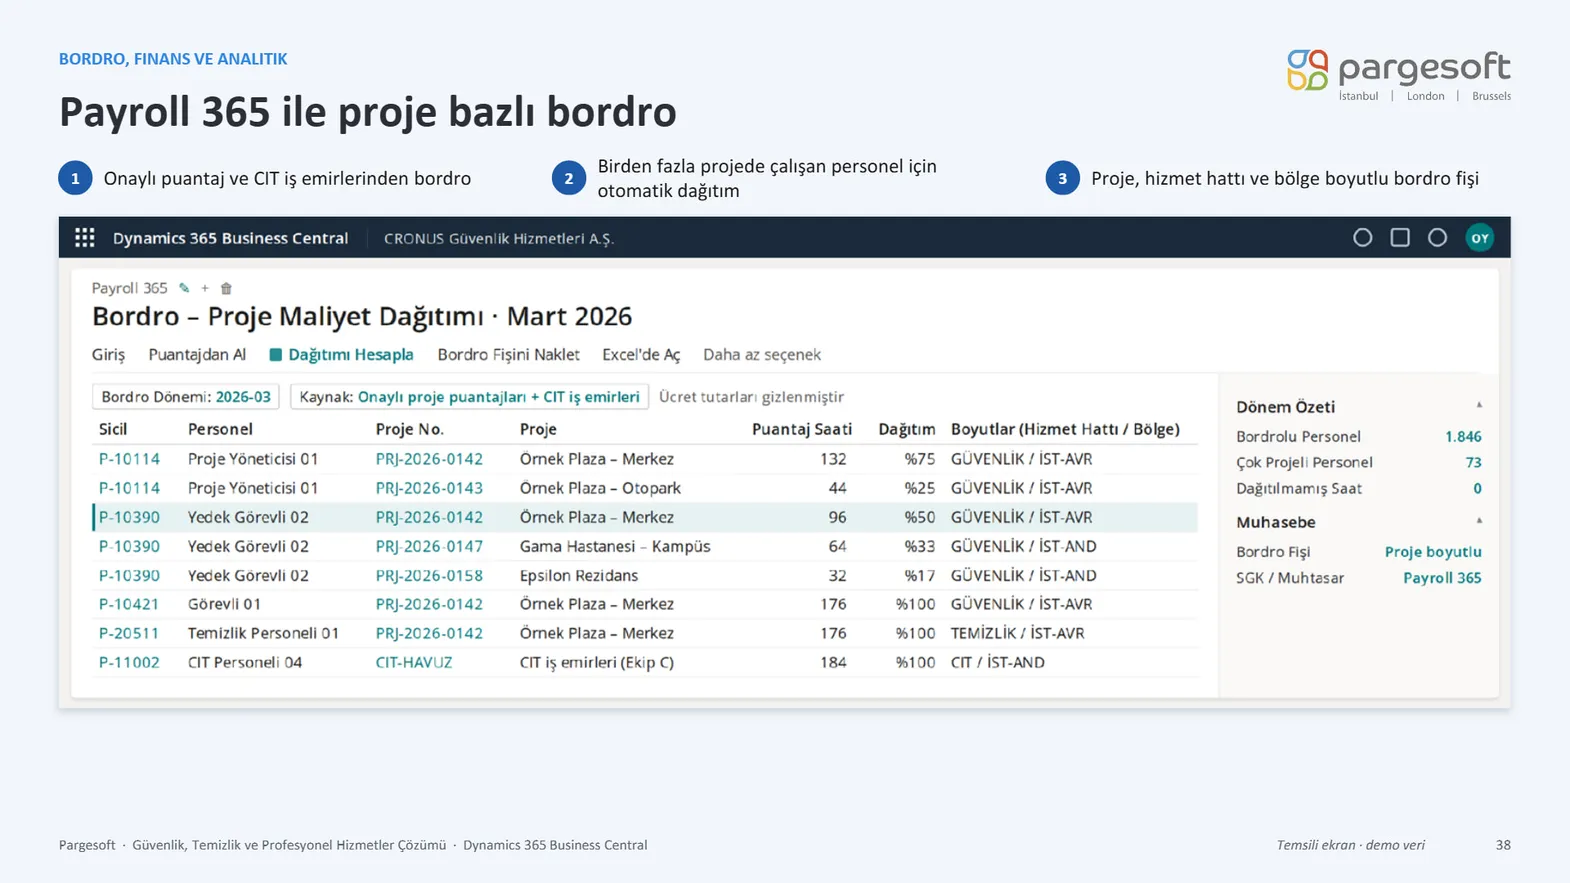1570x883 pixels.
Task: Click Daha az seçenek
Action: click(x=762, y=355)
